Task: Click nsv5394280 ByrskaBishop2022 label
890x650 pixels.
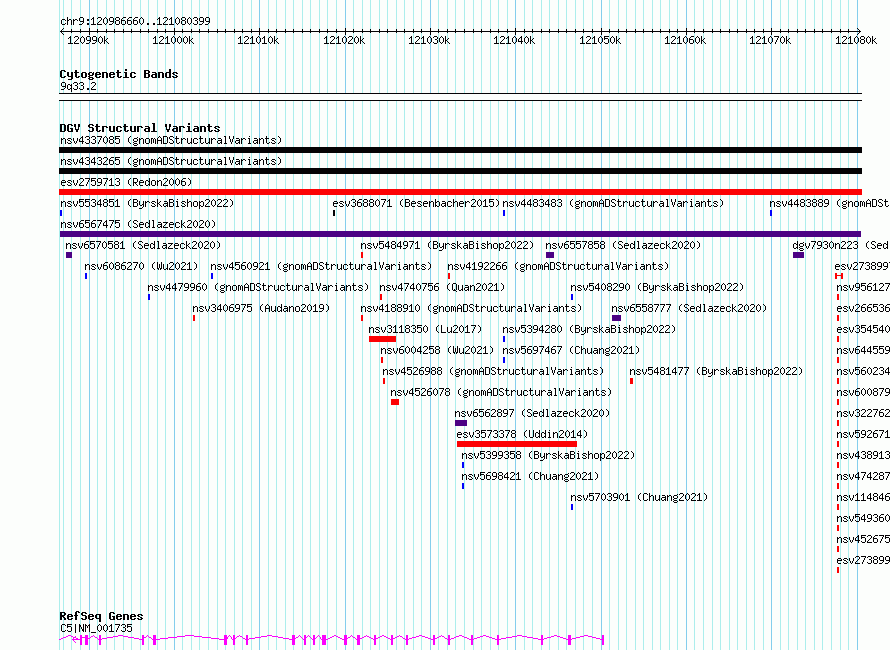Action: coord(589,329)
